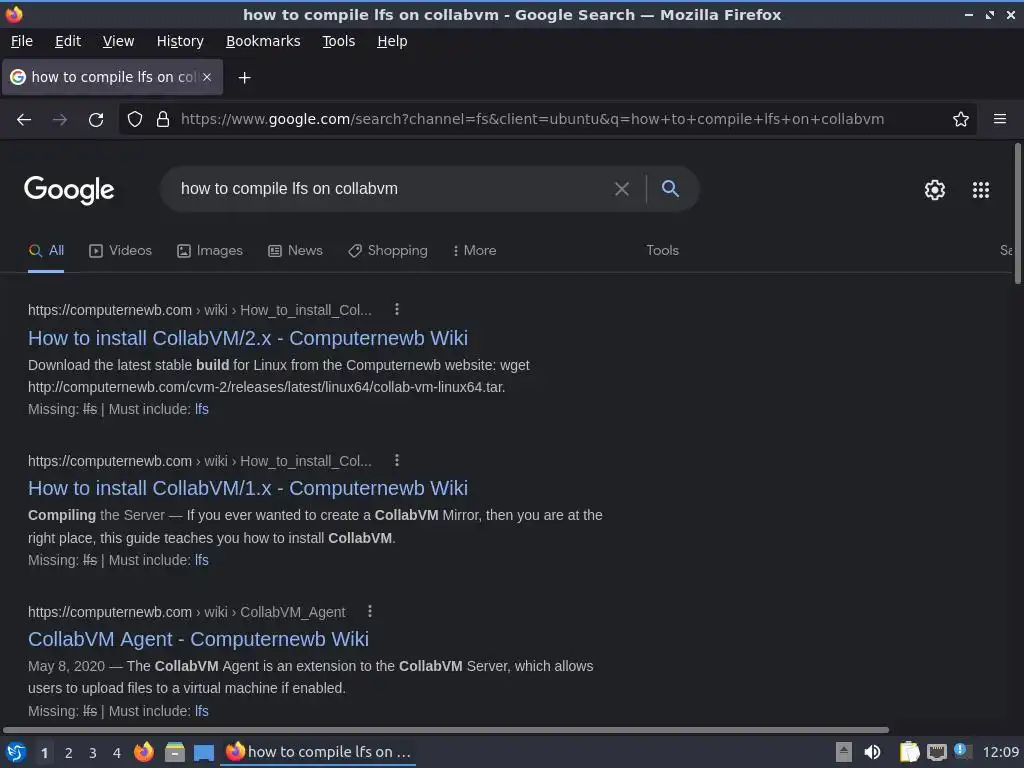Image resolution: width=1024 pixels, height=768 pixels.
Task: Open the update notifier tray icon
Action: pos(963,751)
